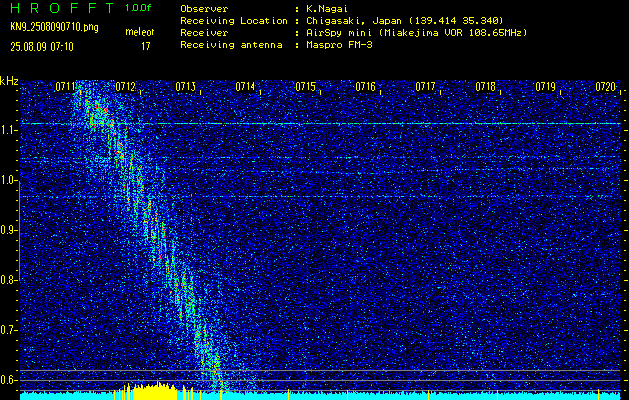Viewport: 629px width, 400px height.
Task: Click the time marker 0716
Action: point(365,86)
